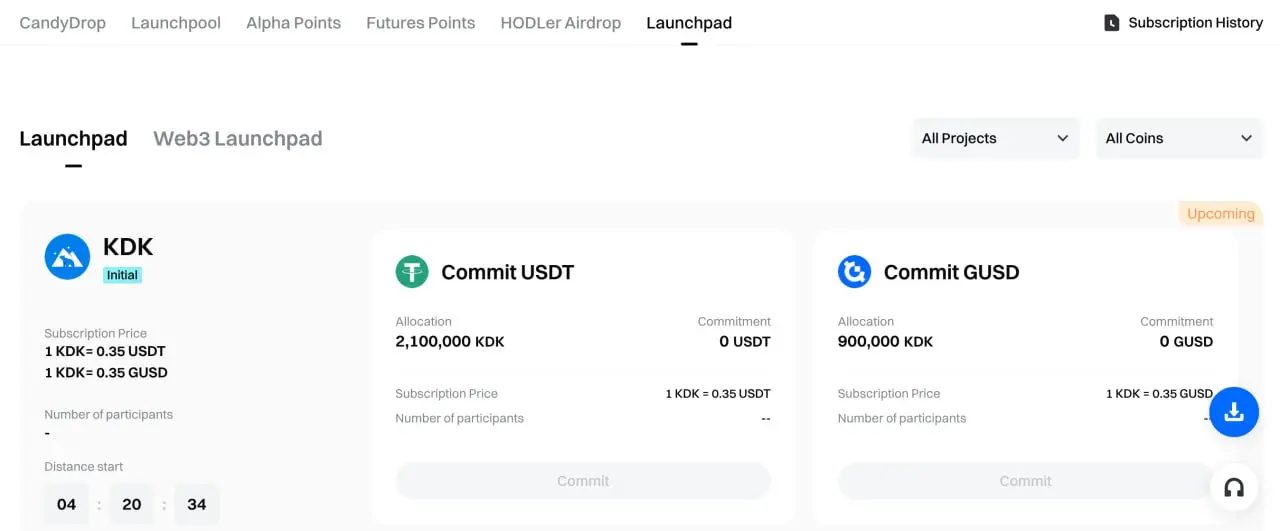Click the KDK token logo icon
This screenshot has width=1280, height=531.
(67, 257)
